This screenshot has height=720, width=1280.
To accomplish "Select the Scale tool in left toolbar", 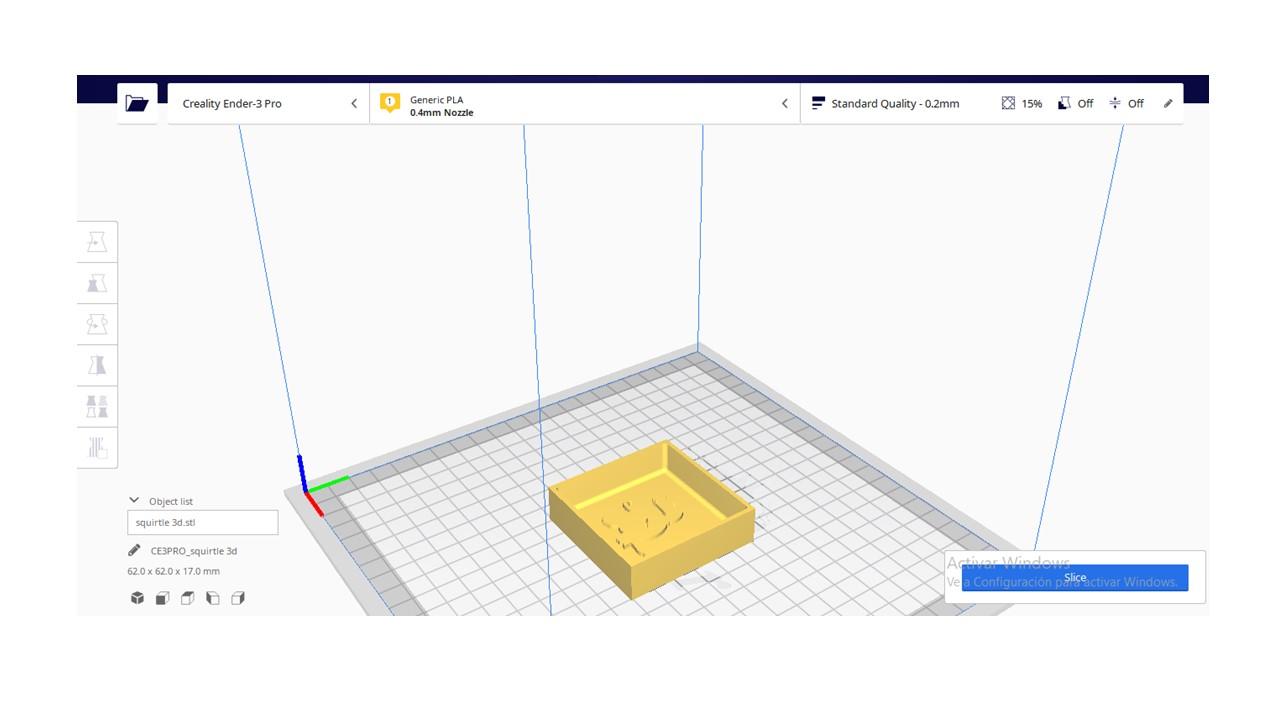I will [97, 283].
